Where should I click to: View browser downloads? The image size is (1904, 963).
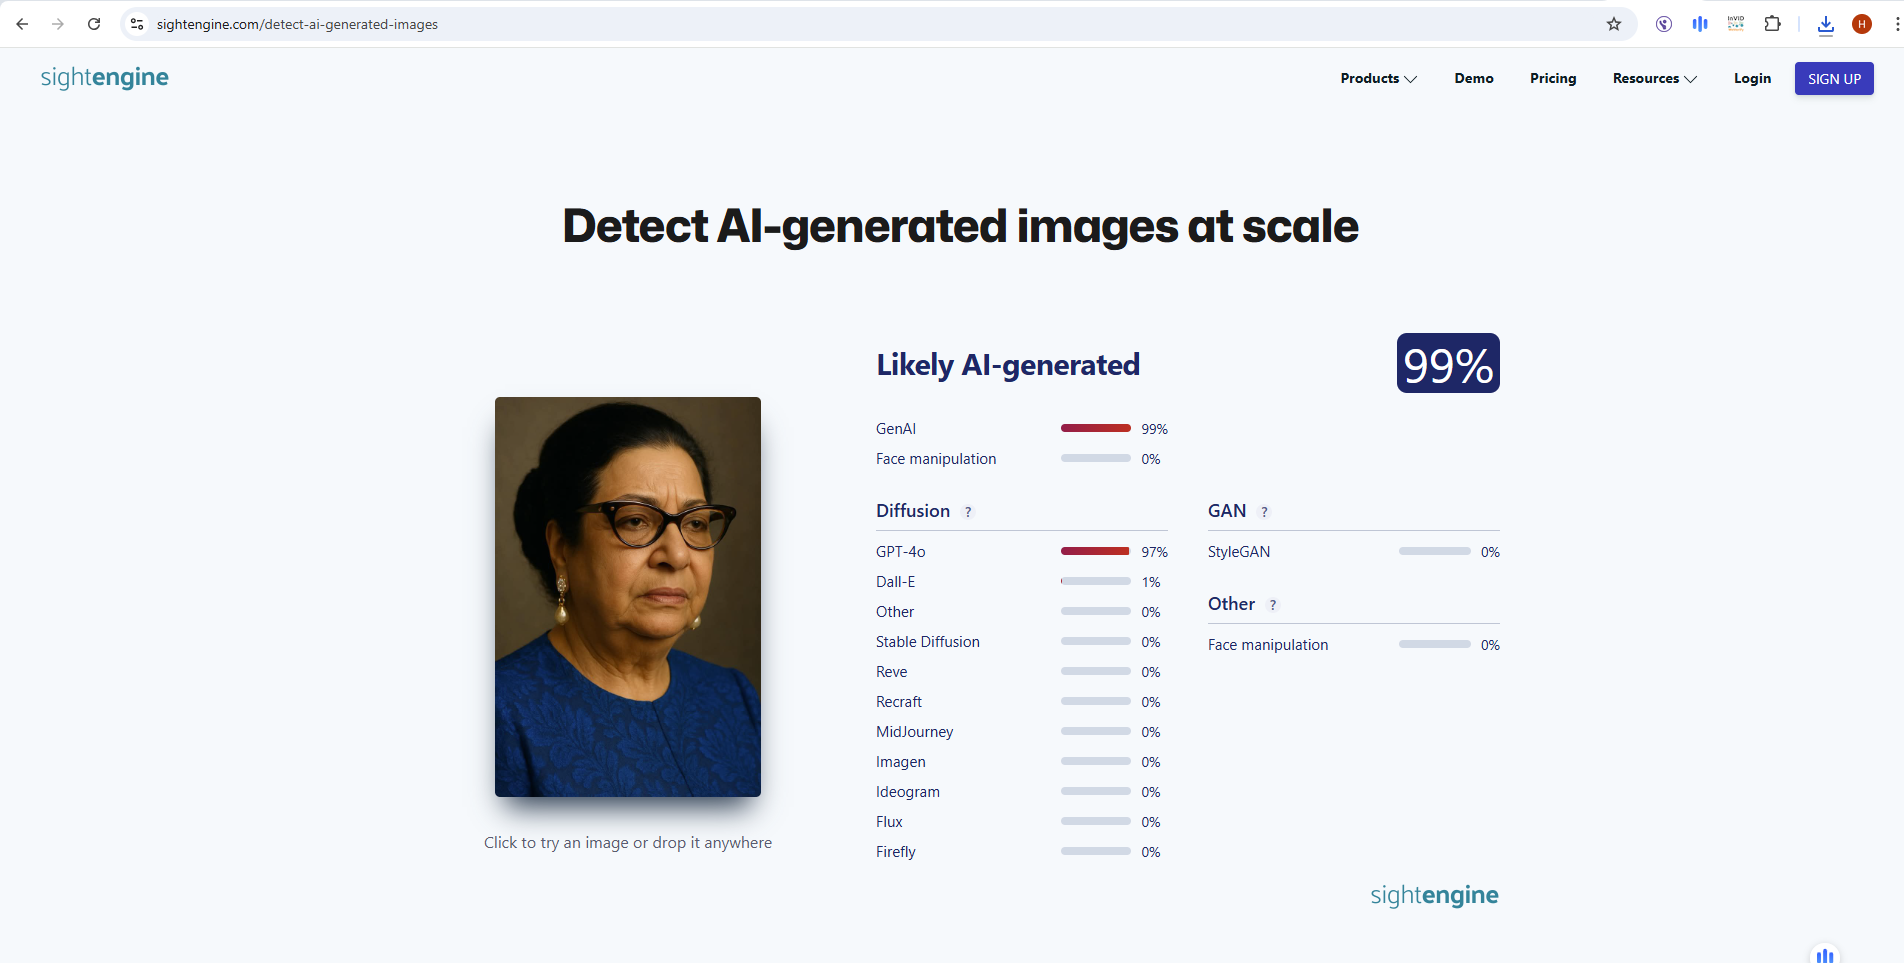coord(1826,24)
